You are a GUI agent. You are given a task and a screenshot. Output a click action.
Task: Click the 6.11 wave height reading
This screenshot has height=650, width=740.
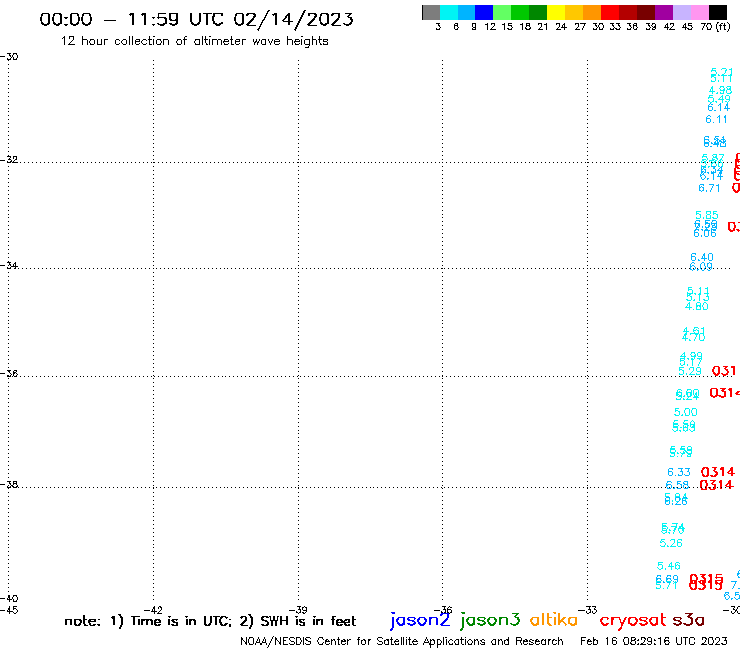click(716, 119)
